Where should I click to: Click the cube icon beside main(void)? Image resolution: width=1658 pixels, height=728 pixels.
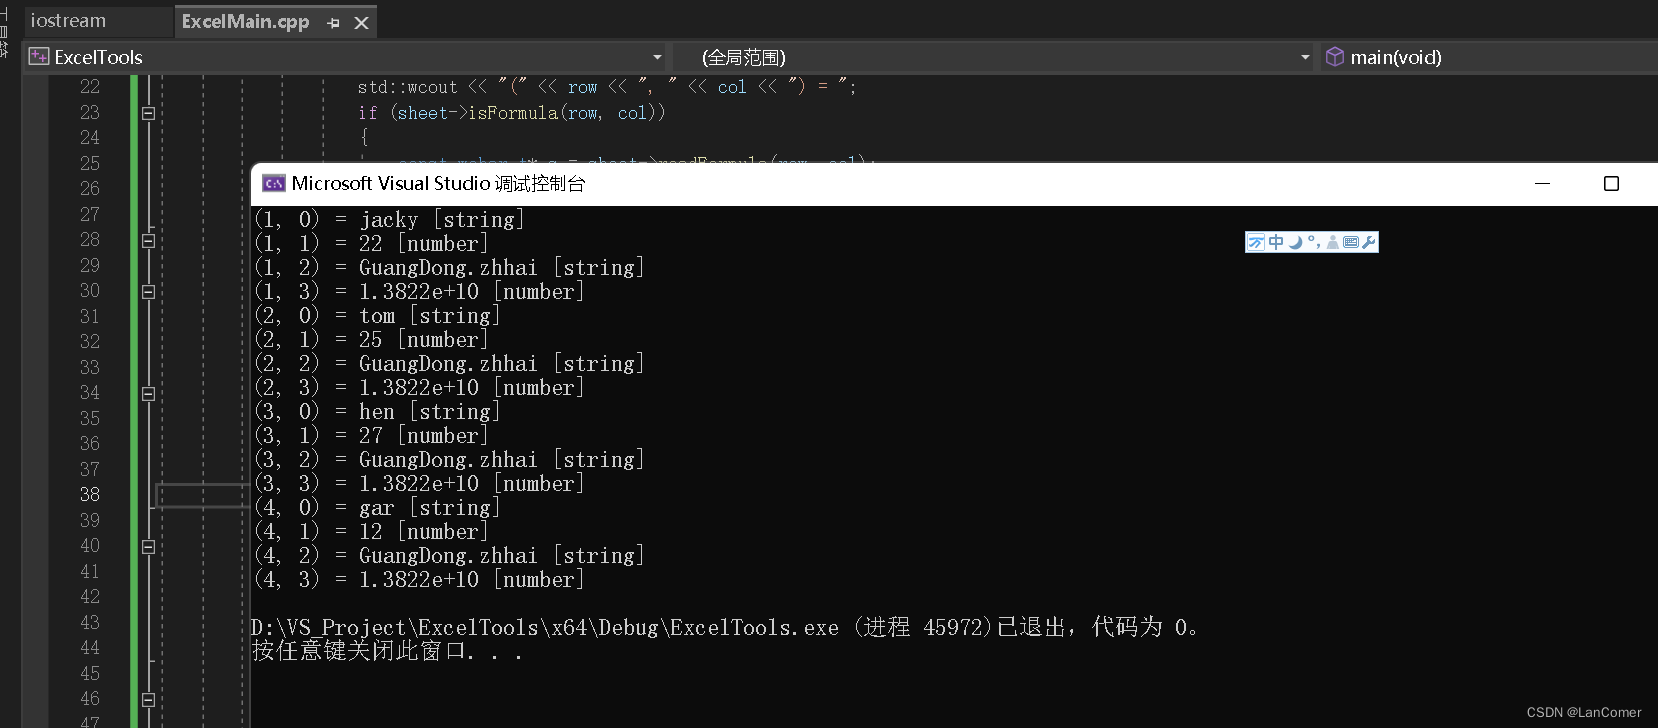(1335, 57)
